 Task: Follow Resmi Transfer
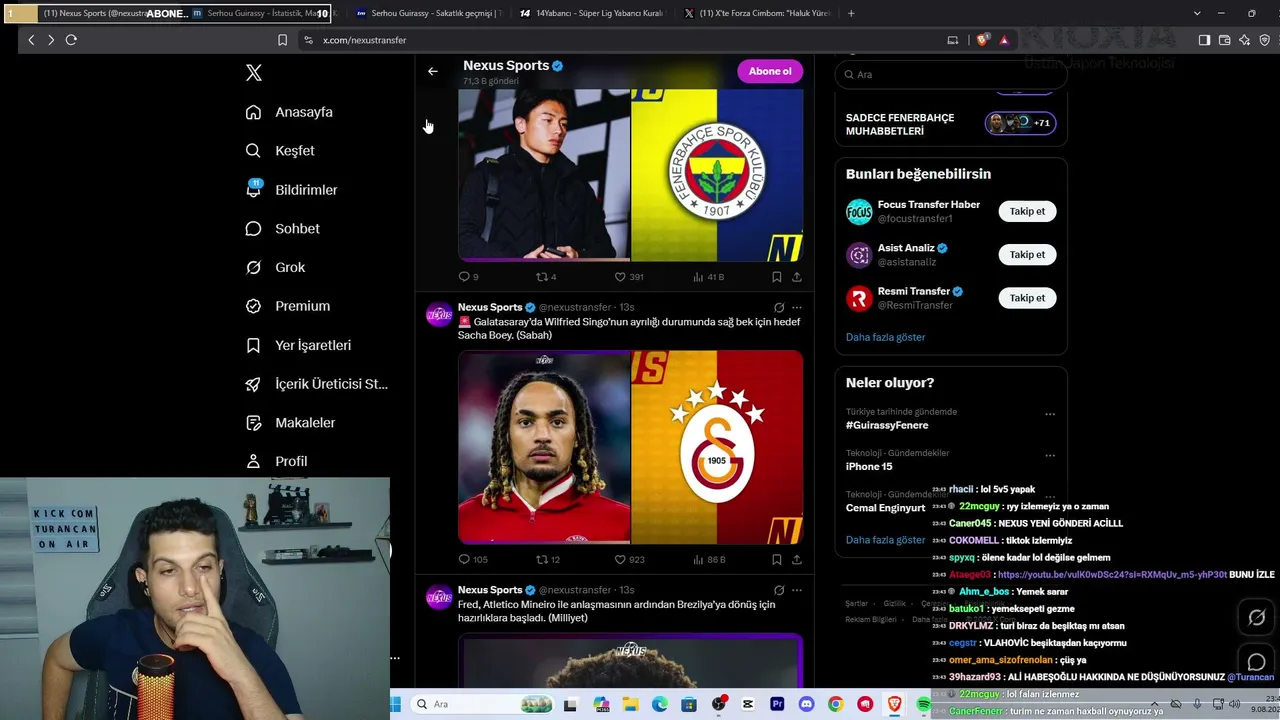tap(1027, 298)
